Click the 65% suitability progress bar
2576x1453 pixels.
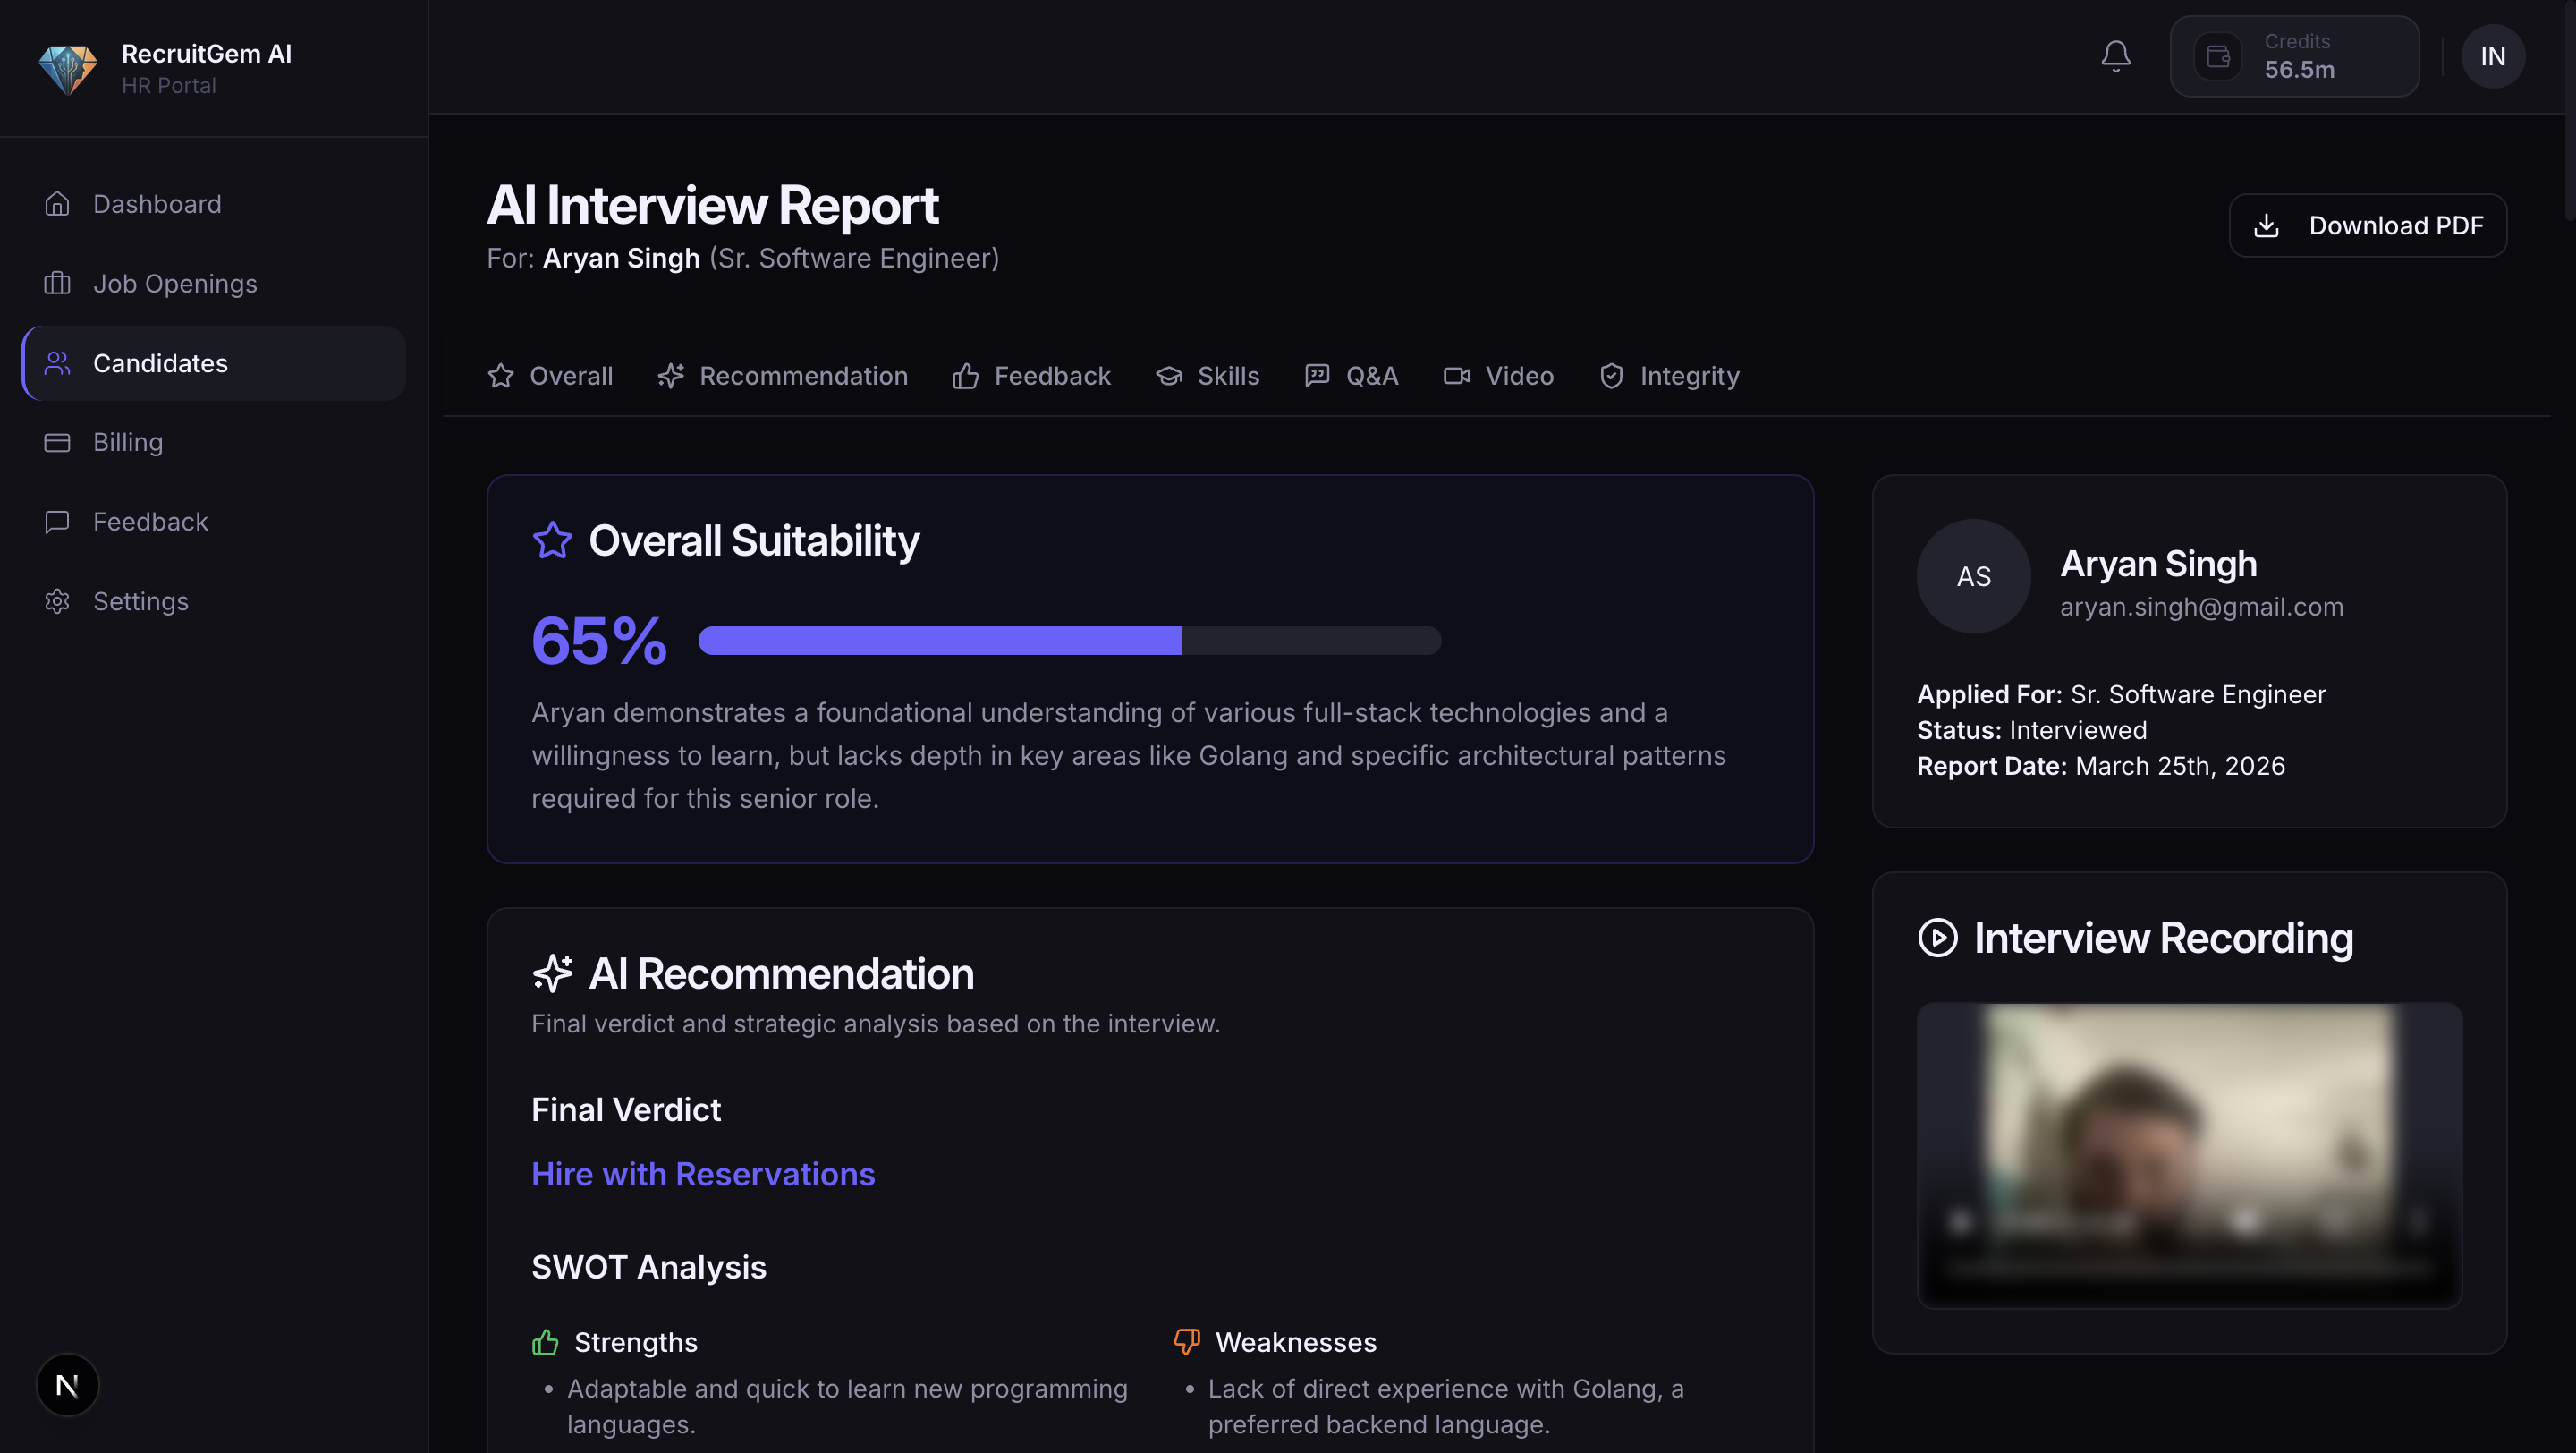click(x=1069, y=640)
